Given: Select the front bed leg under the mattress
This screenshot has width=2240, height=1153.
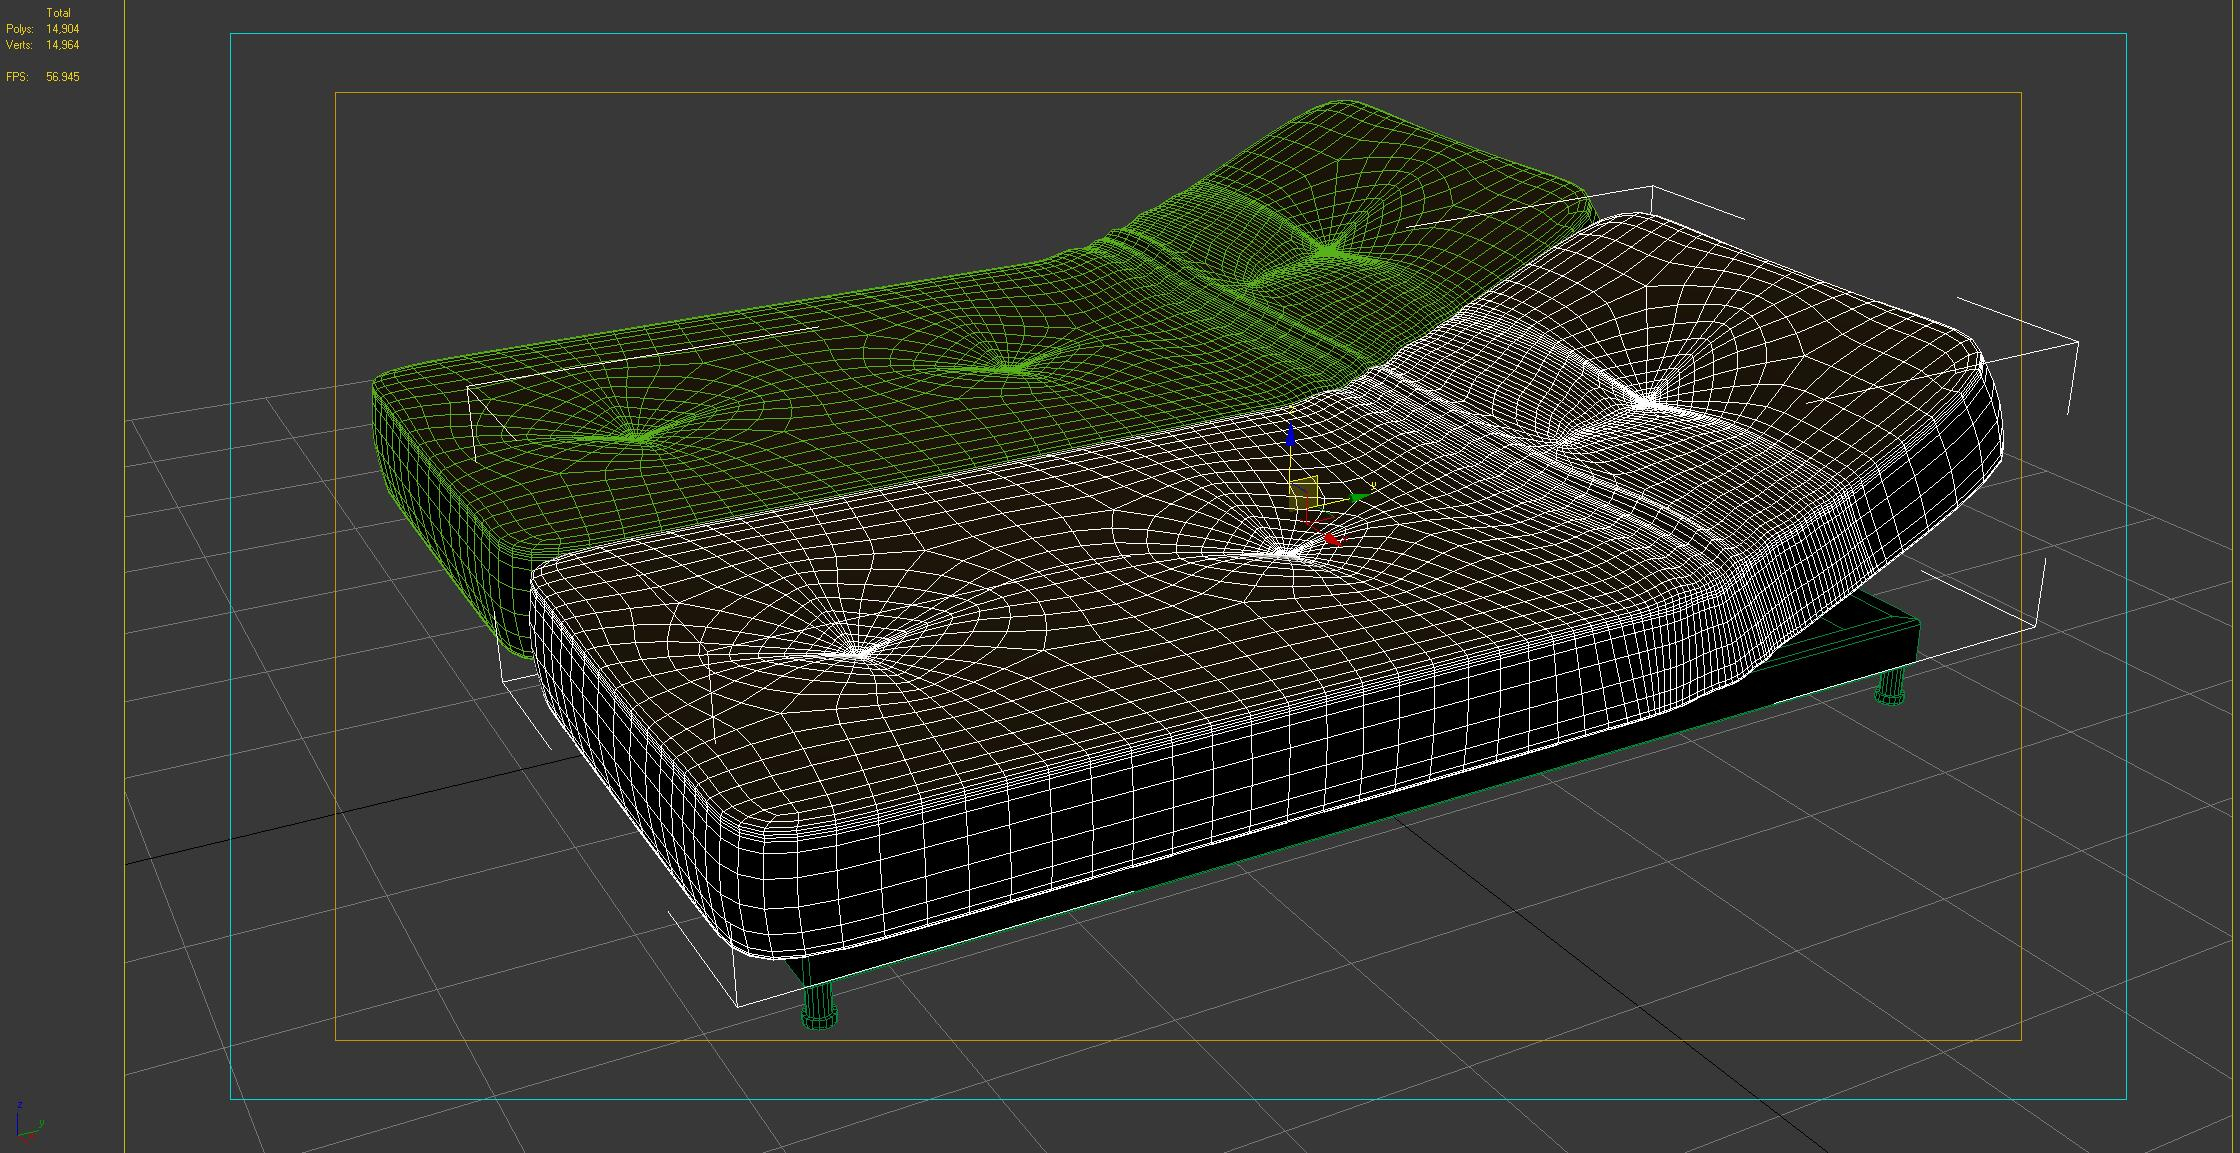Looking at the screenshot, I should pyautogui.click(x=819, y=1004).
